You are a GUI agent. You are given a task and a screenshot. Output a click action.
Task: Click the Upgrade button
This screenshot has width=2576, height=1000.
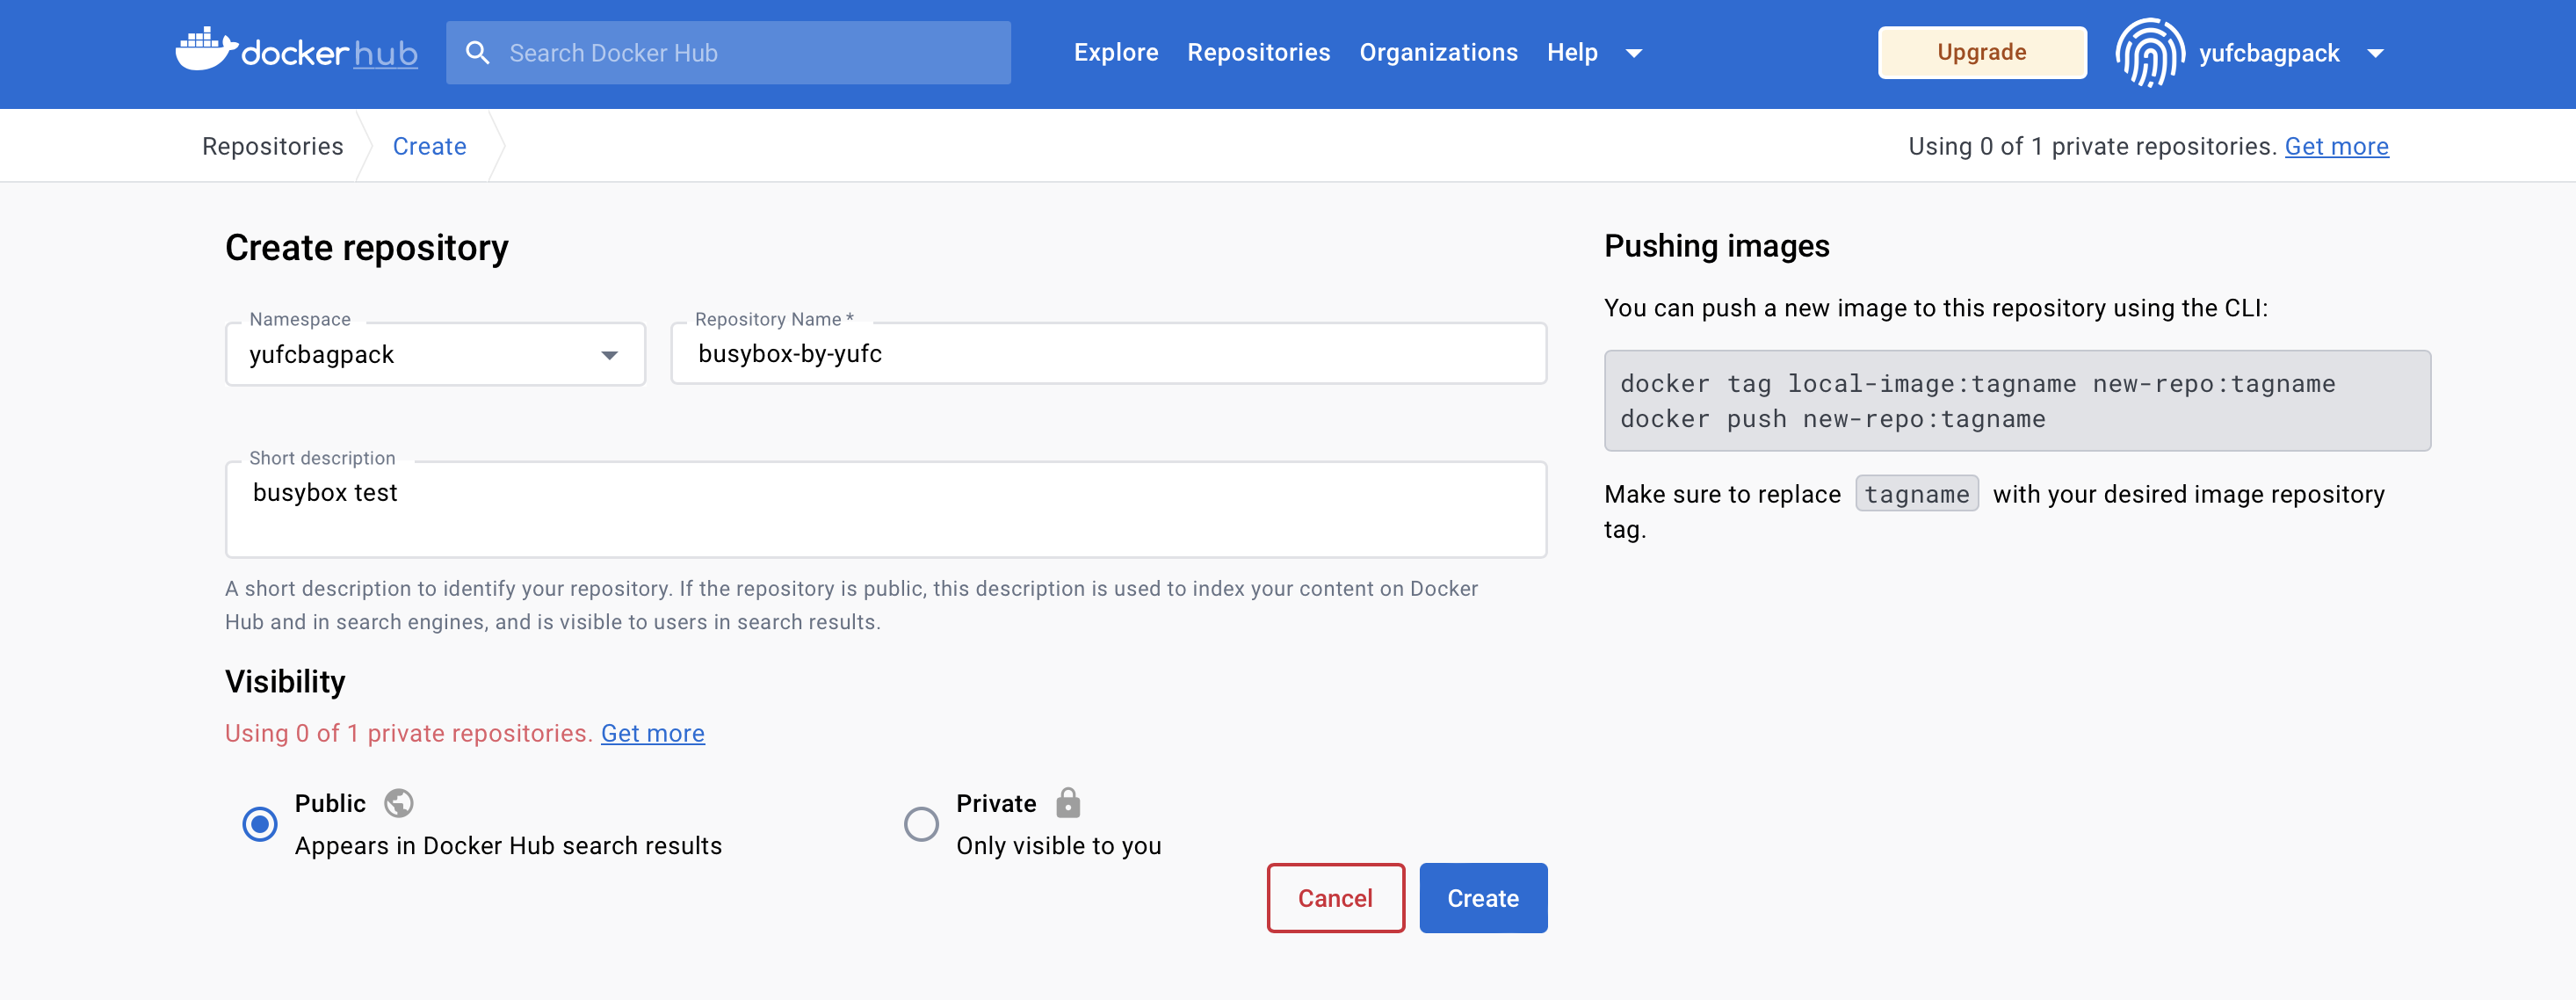coord(1981,53)
